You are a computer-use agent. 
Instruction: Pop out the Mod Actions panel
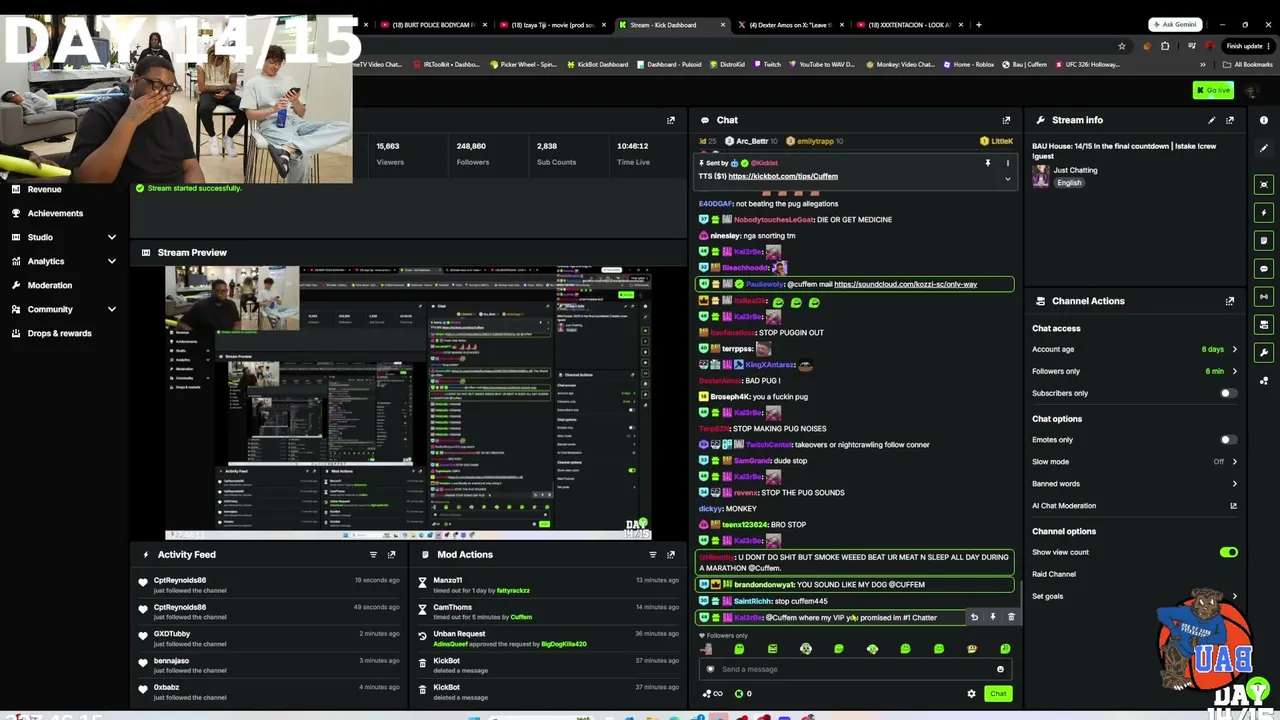671,555
